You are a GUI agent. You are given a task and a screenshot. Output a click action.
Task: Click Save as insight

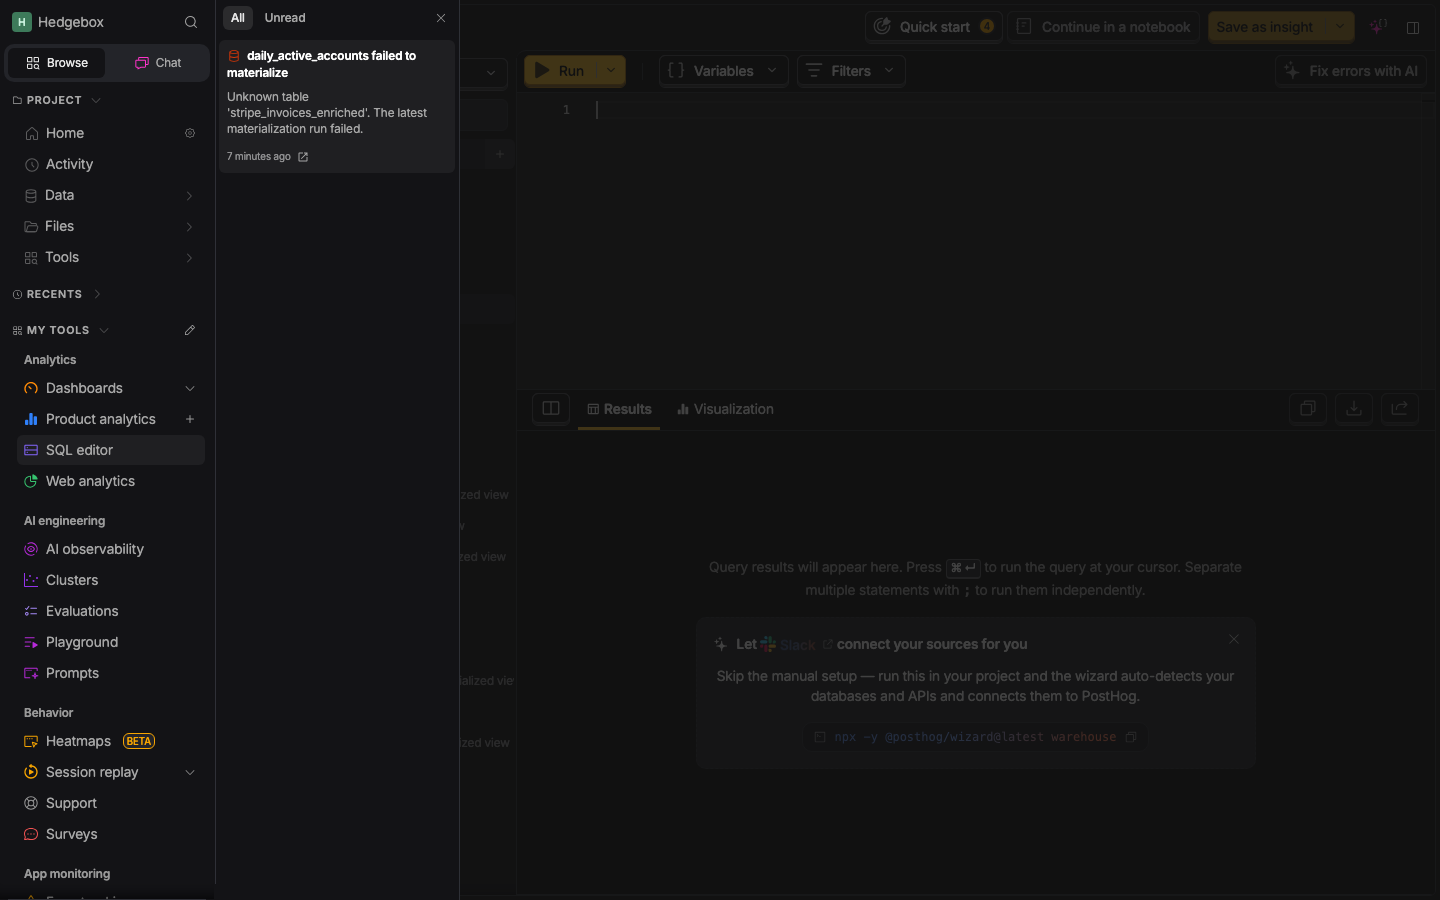point(1266,27)
